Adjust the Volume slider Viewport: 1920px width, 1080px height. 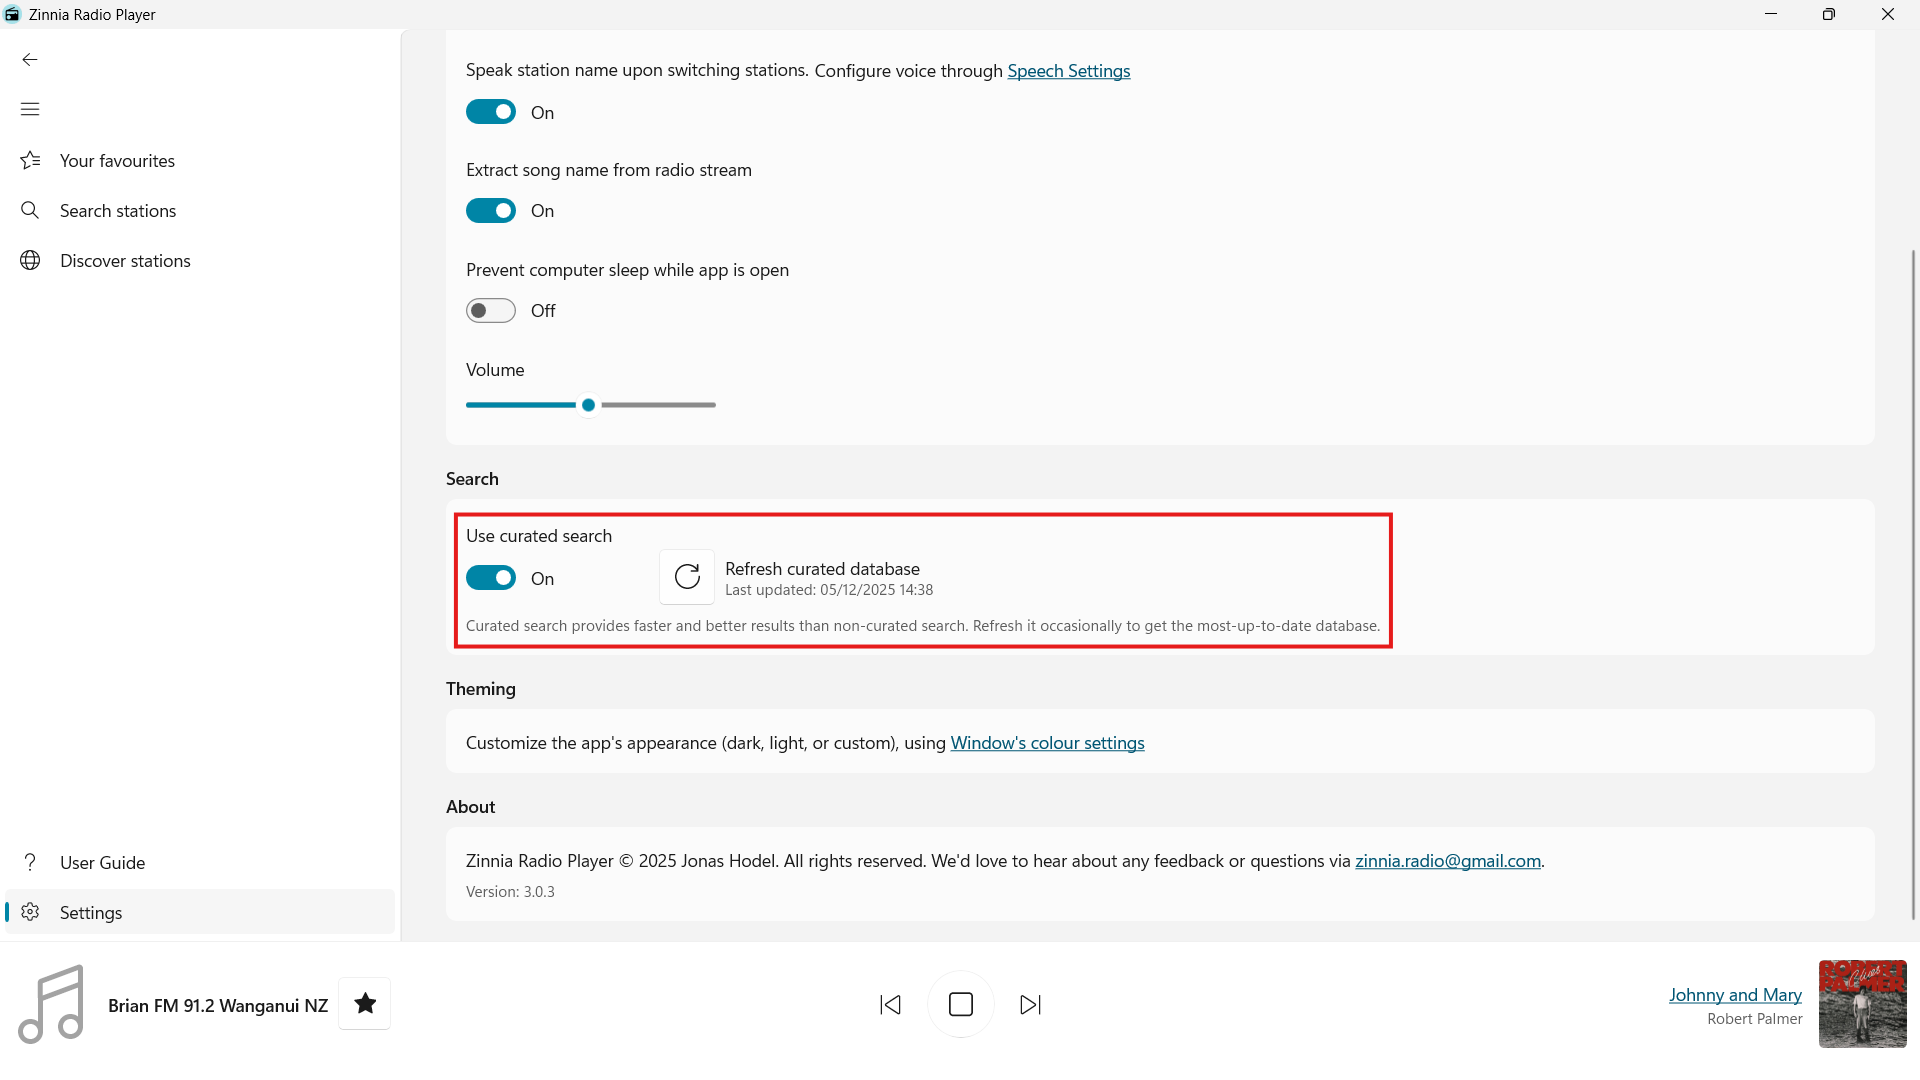click(591, 405)
